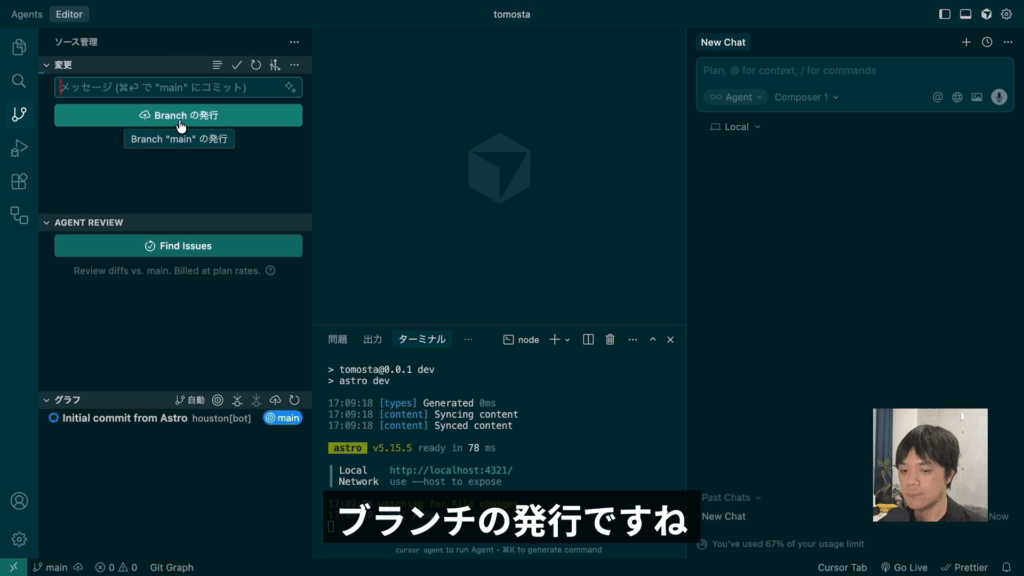The image size is (1024, 576).
Task: Open chat history clock icon
Action: point(987,42)
